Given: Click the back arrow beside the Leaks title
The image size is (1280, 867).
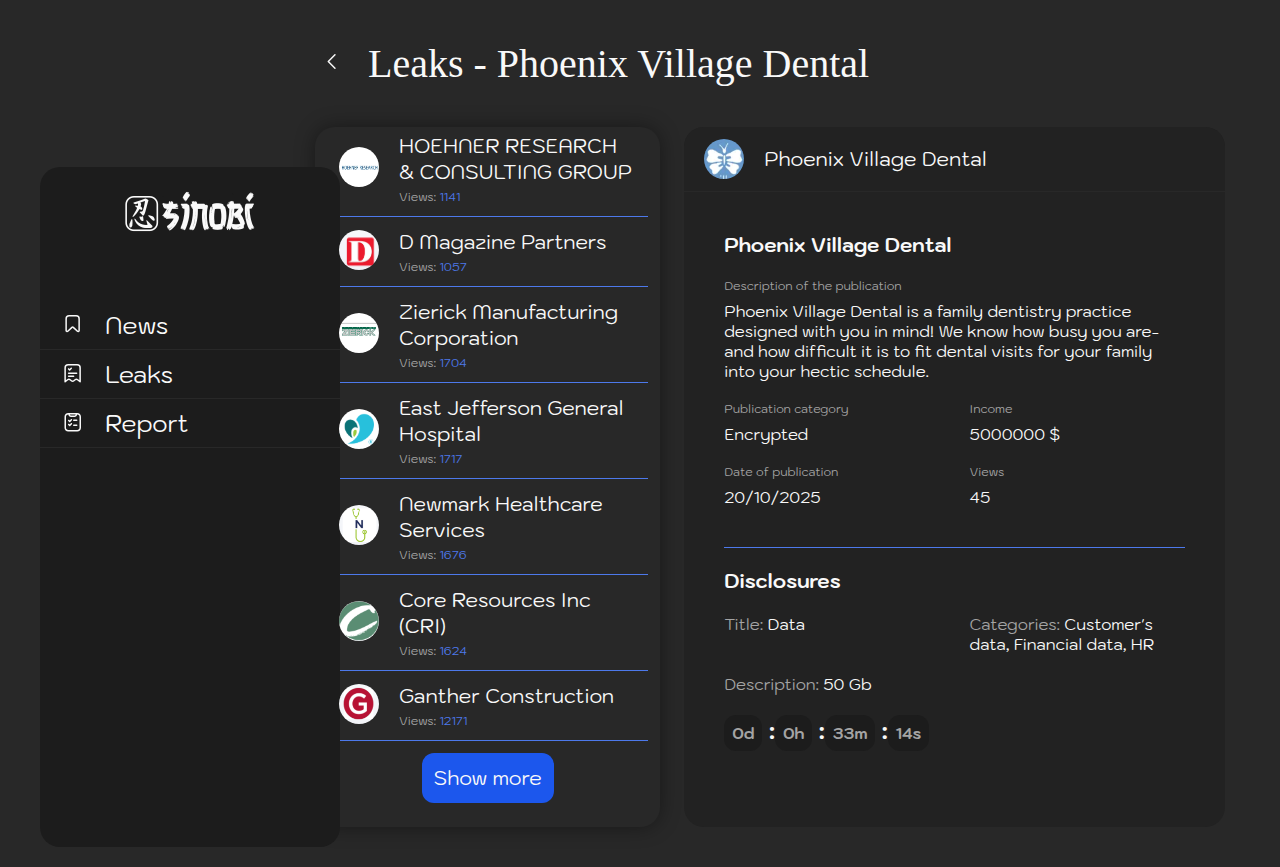Looking at the screenshot, I should coord(332,62).
